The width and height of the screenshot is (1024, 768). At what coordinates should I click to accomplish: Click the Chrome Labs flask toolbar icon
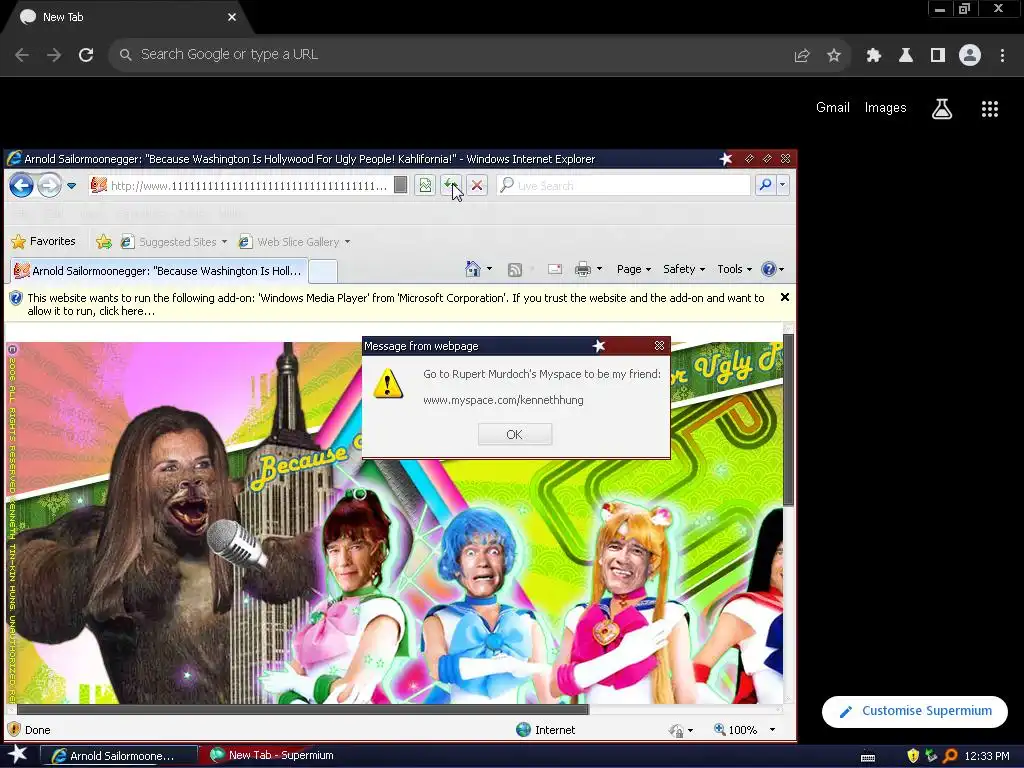point(906,56)
